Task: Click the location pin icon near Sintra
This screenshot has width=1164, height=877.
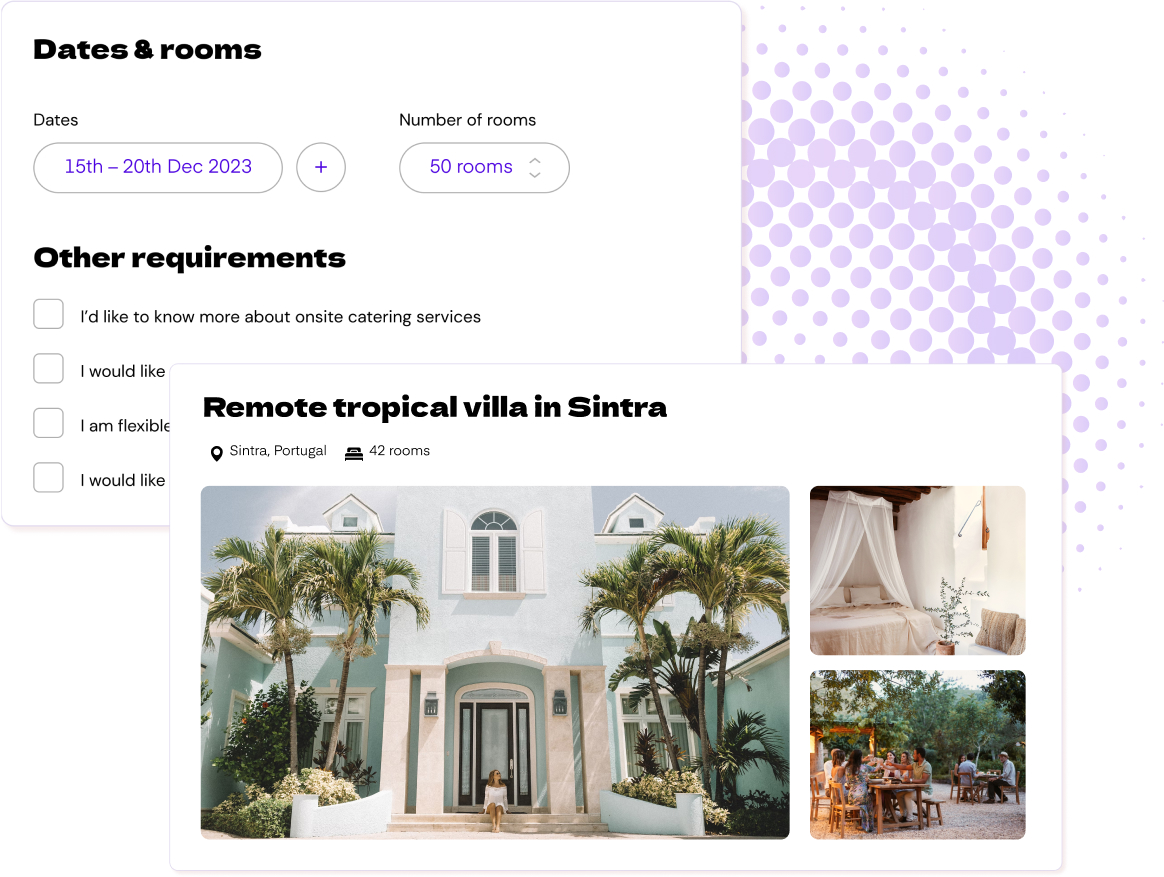Action: 217,453
